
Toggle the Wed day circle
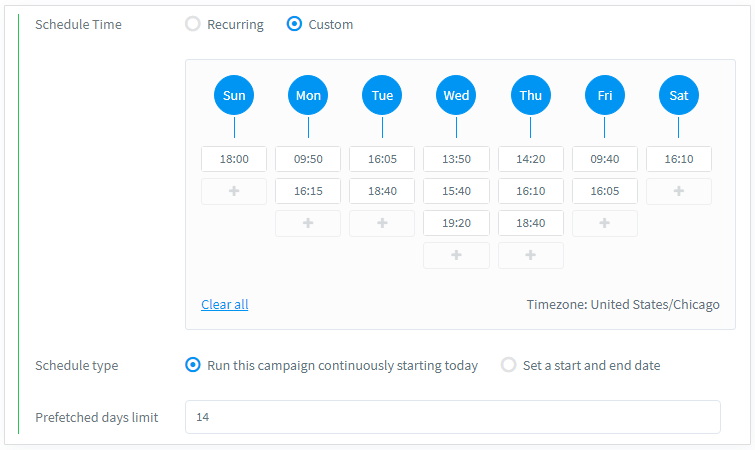(456, 96)
